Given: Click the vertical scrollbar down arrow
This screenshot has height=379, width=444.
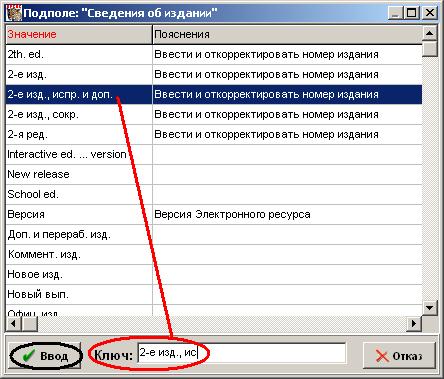Looking at the screenshot, I should 430,307.
